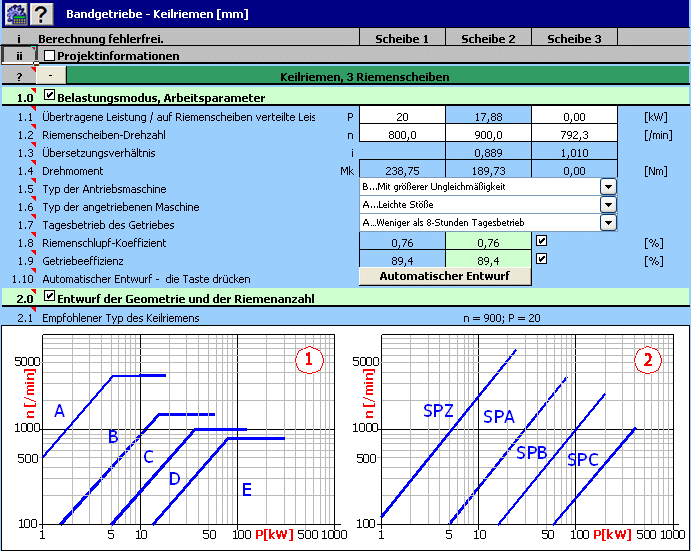Click the Scheibe 2 power value 17,88
691x551 pixels.
pos(488,116)
